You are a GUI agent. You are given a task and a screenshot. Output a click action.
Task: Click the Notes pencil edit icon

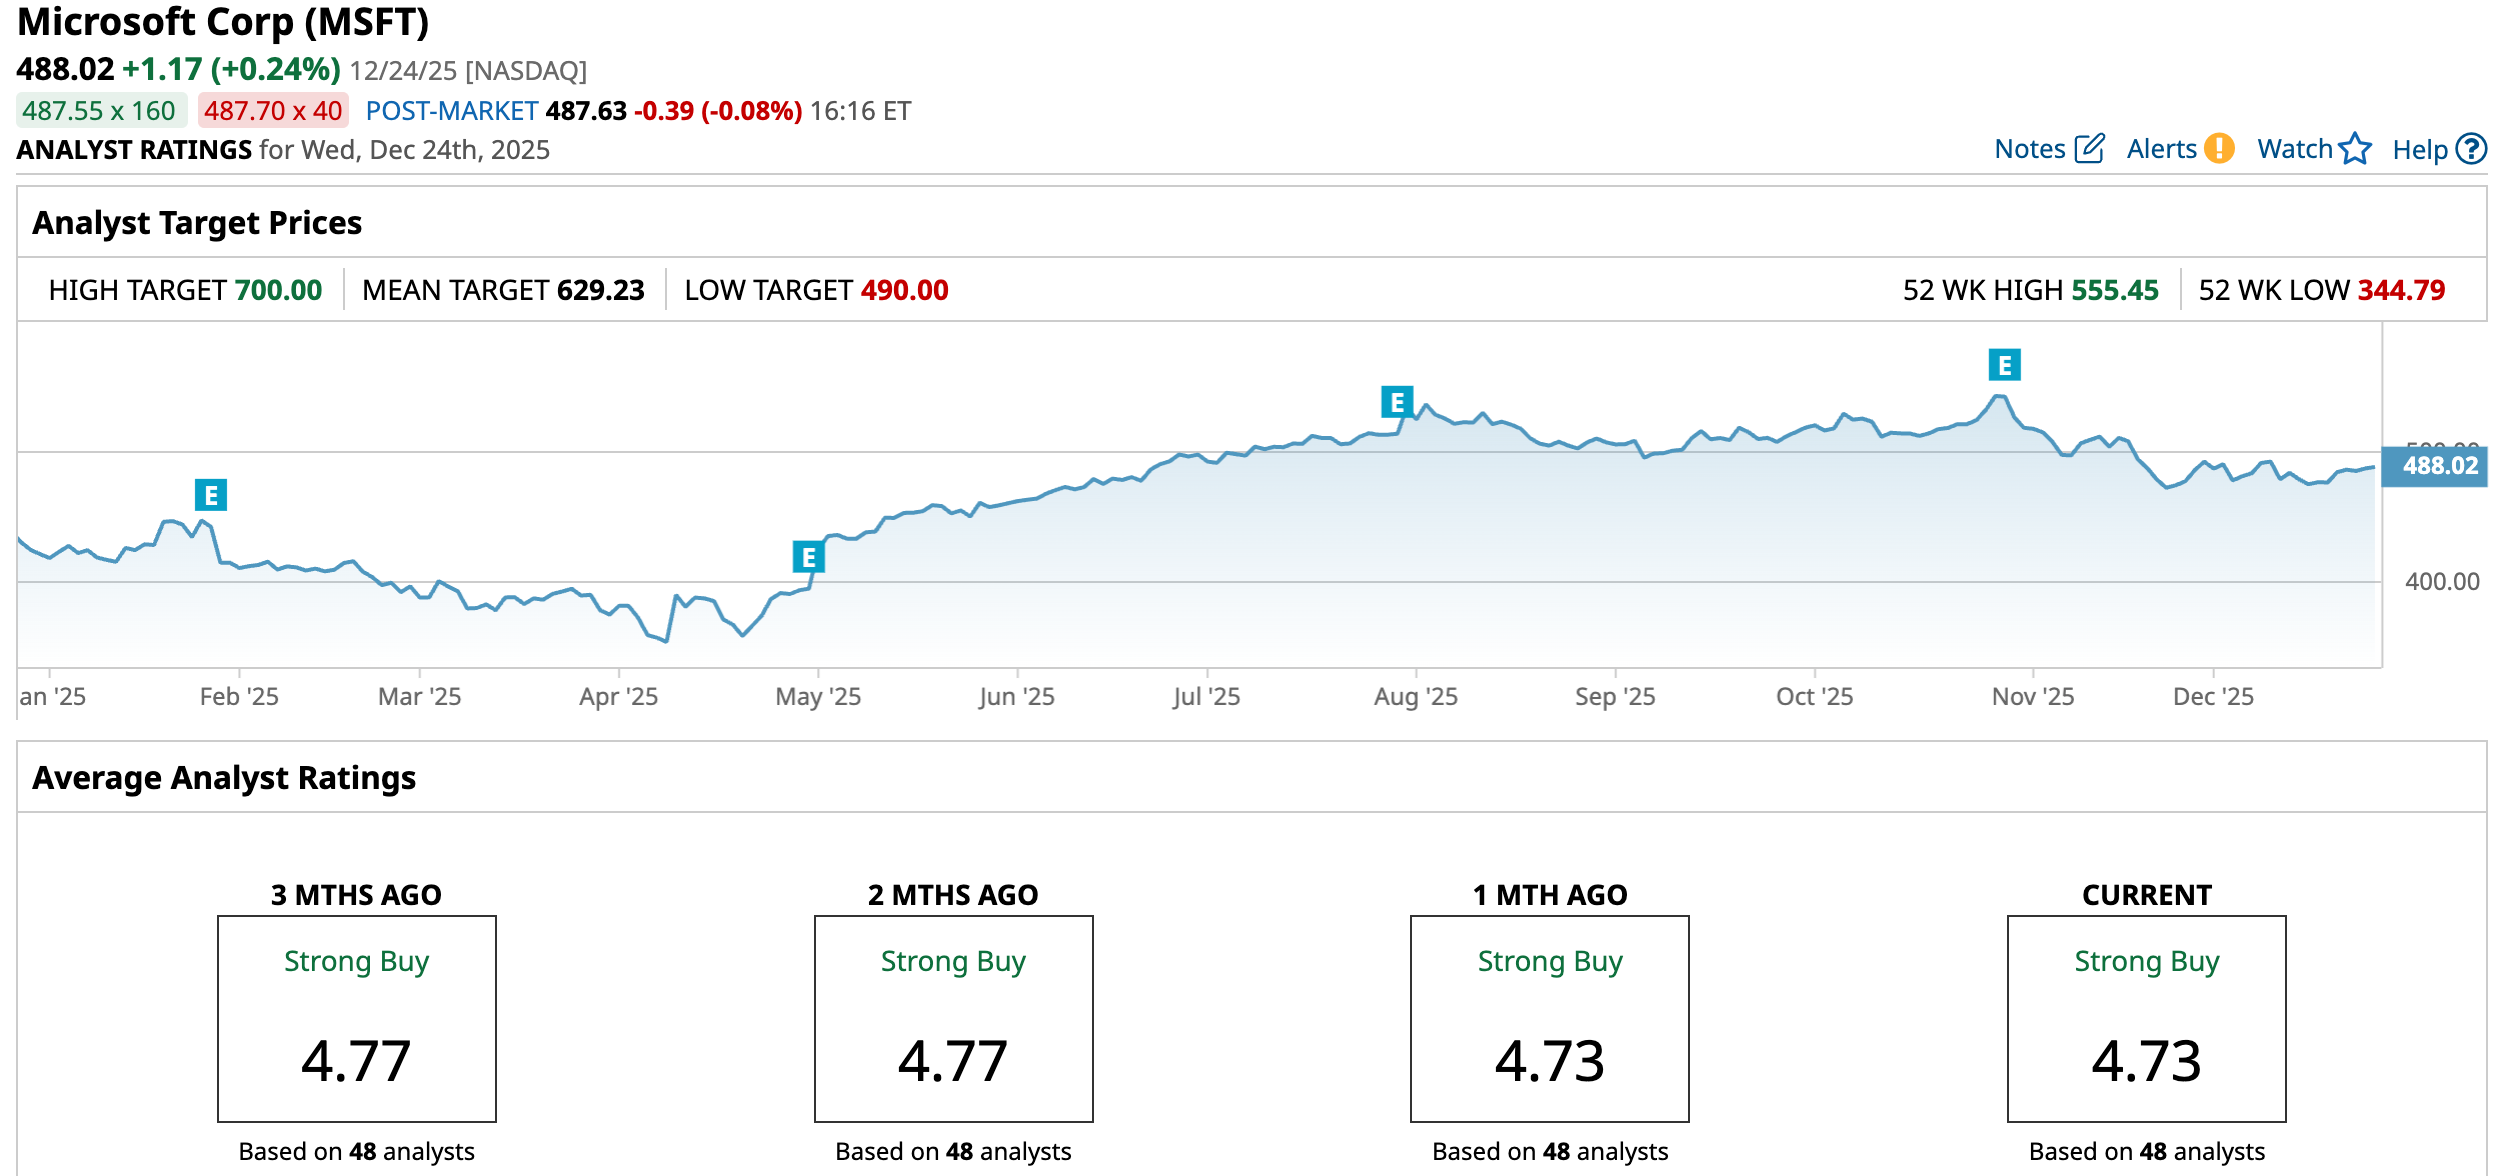[2089, 149]
